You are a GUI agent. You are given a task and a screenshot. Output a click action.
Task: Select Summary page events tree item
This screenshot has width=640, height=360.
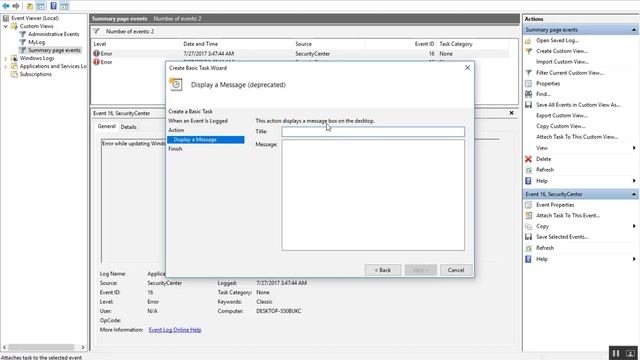coord(54,50)
